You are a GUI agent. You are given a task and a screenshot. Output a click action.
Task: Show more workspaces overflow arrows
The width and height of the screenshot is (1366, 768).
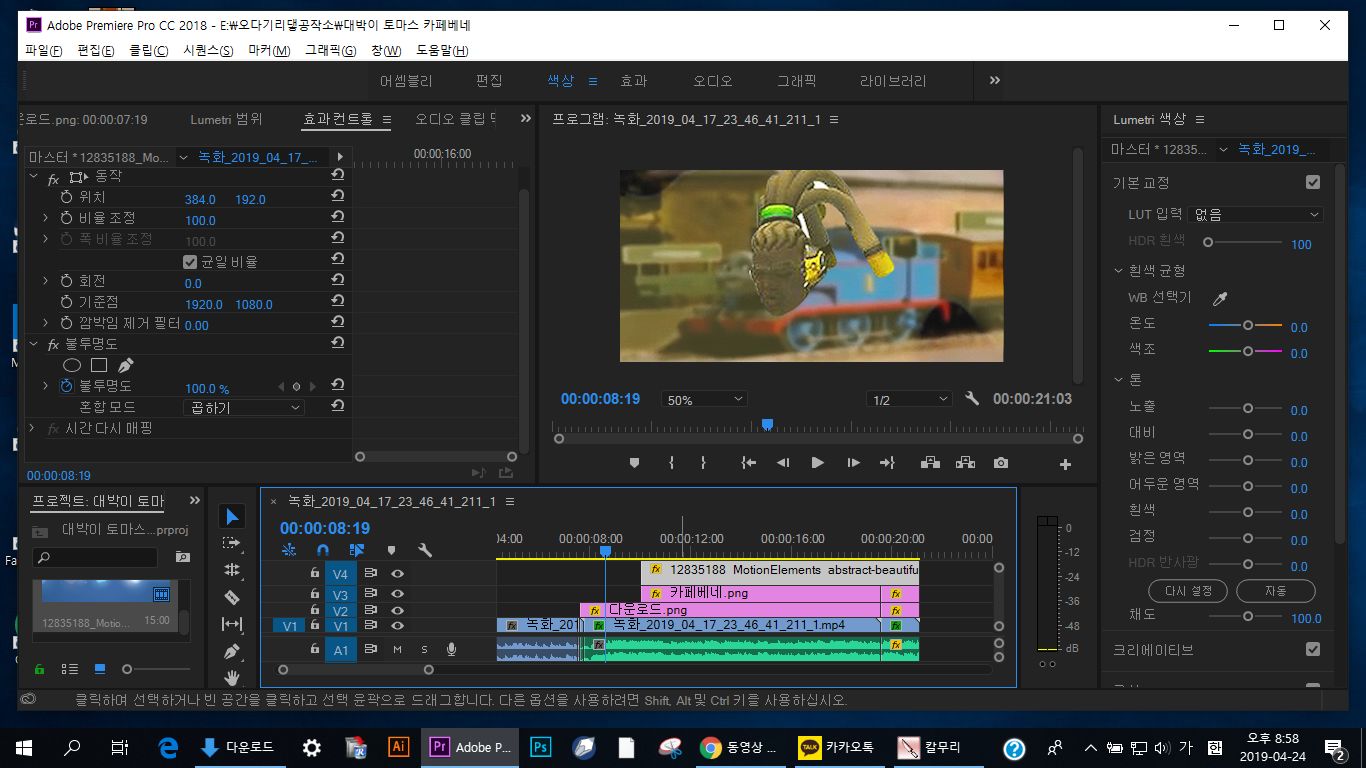[994, 80]
